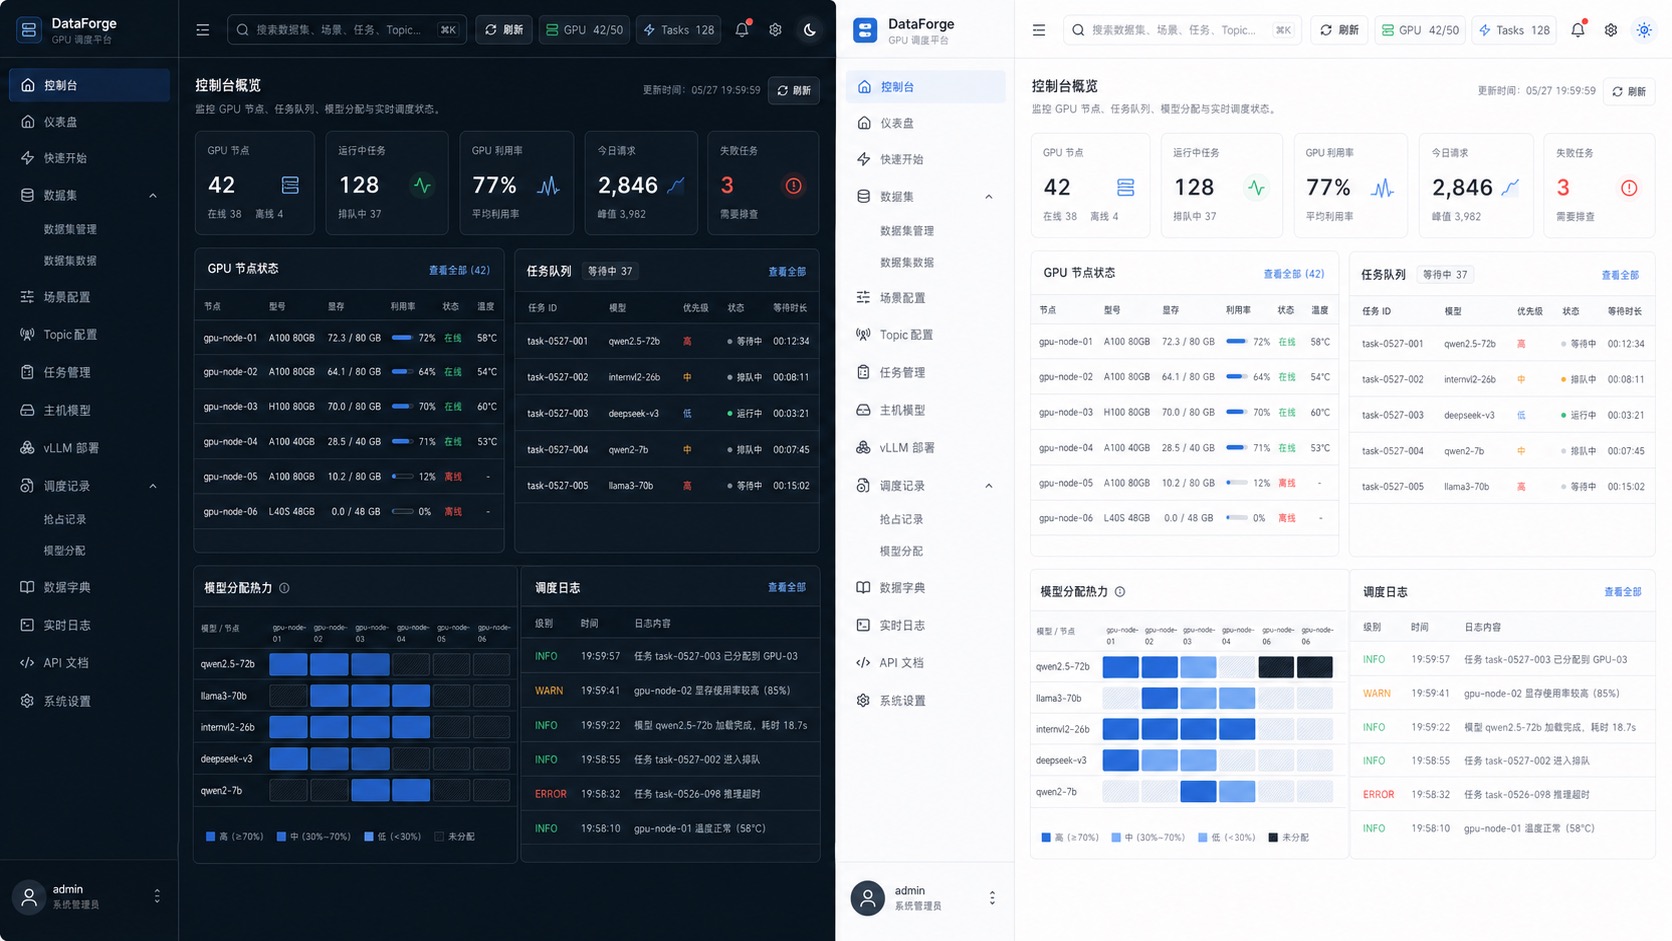The height and width of the screenshot is (941, 1672).
Task: Open settings gear icon in dark-theme top bar
Action: [775, 30]
